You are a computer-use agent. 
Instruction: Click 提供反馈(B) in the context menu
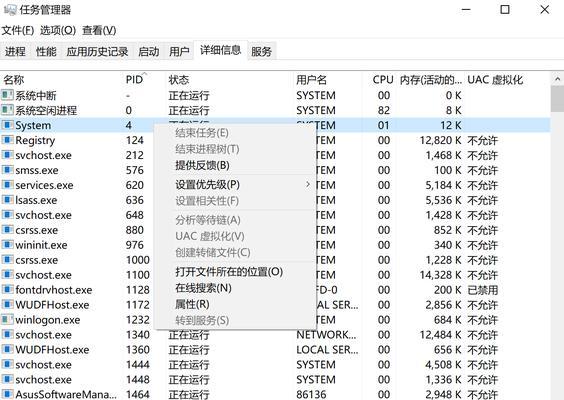[202, 165]
